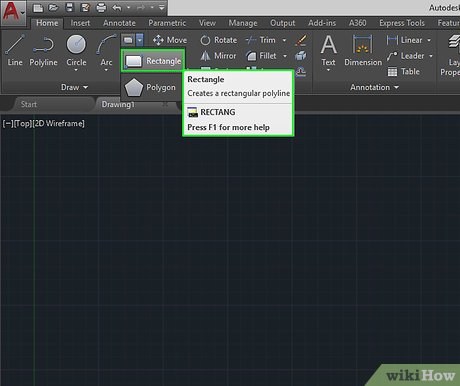Expand the Circle options dropdown

pos(76,70)
